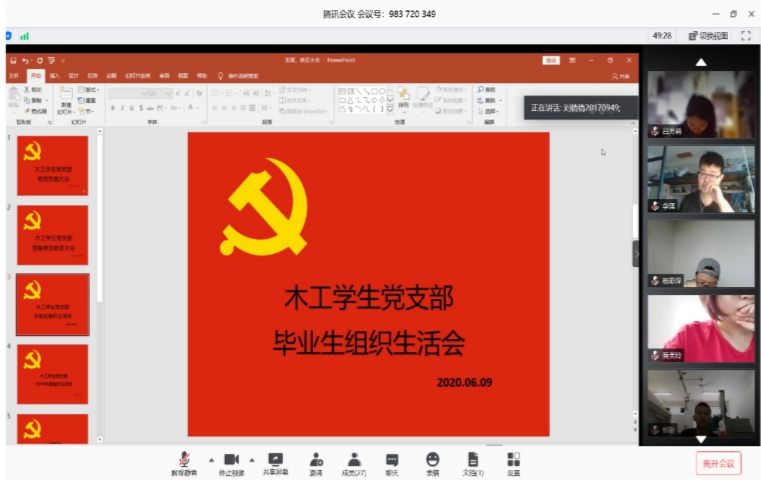Open the slide Layout dropdown

click(88, 90)
